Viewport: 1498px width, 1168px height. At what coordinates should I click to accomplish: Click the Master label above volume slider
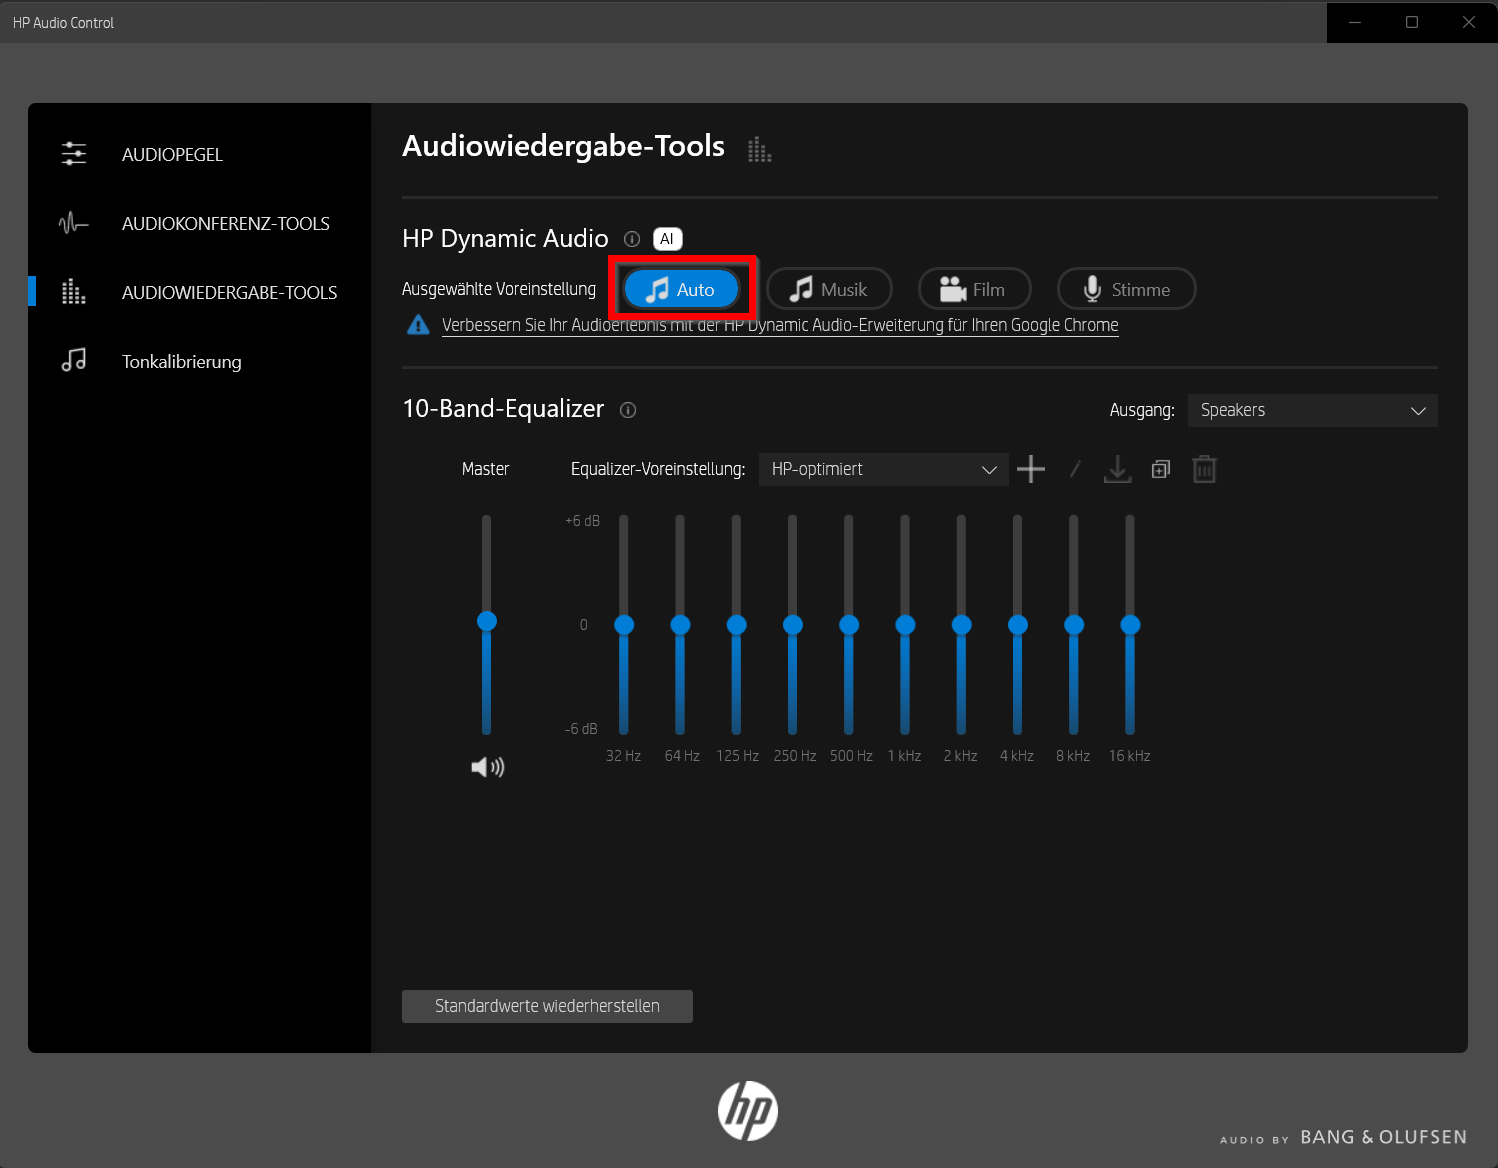[x=486, y=469]
